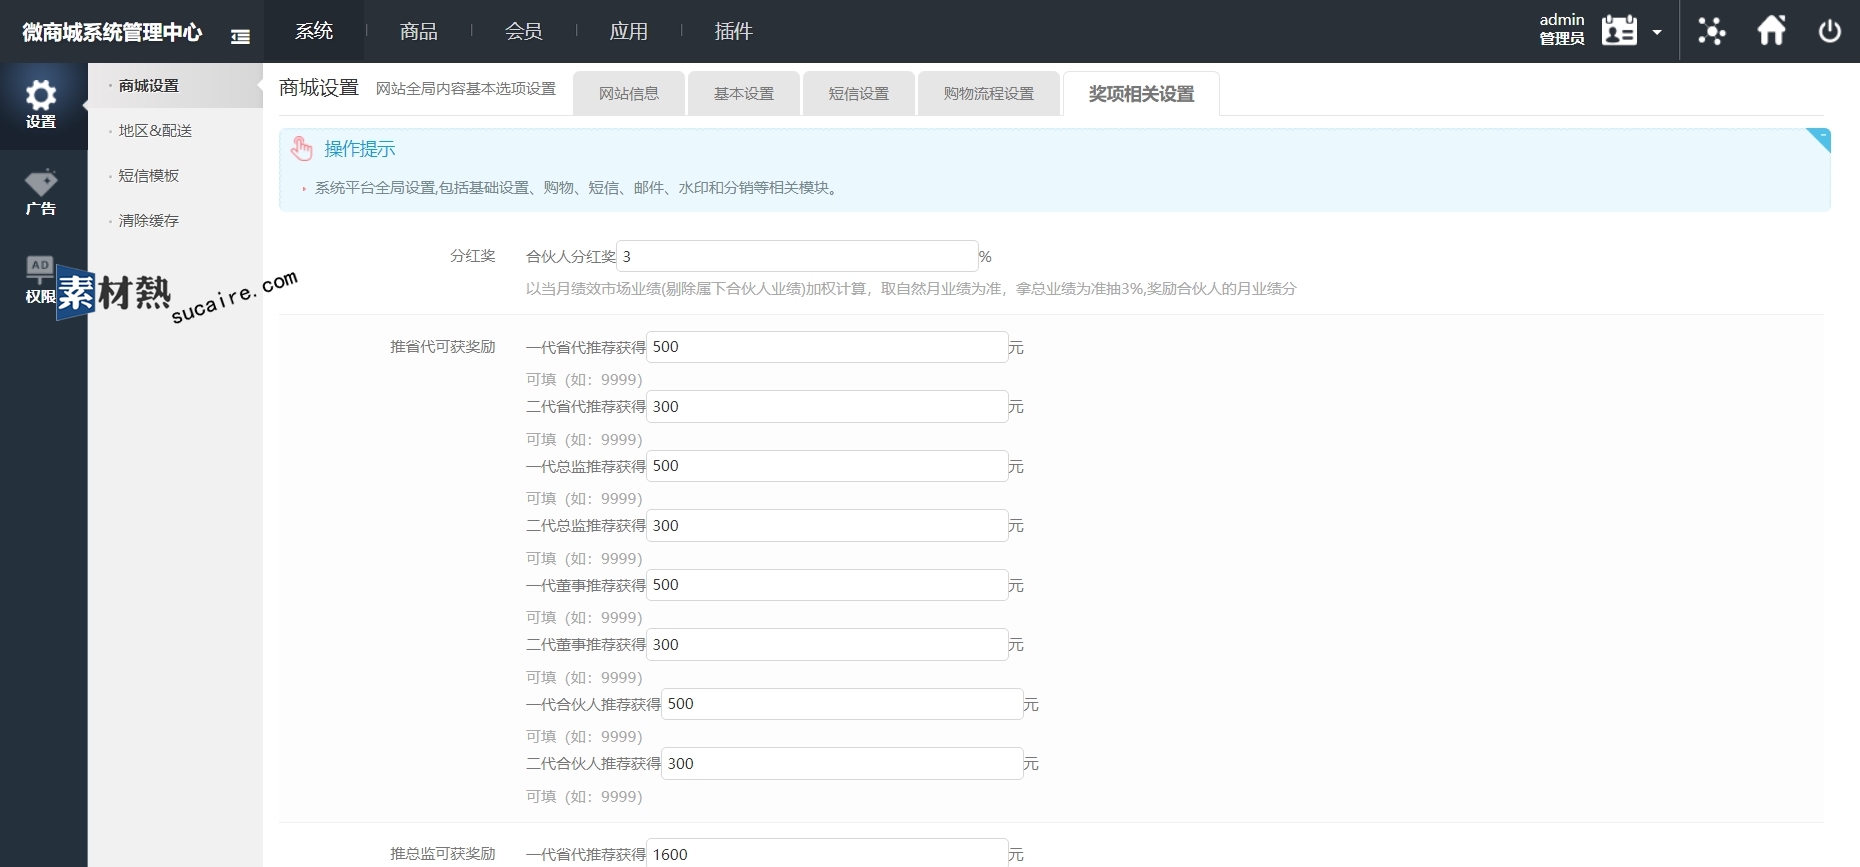Switch to the 短信设置 tab

tap(859, 93)
